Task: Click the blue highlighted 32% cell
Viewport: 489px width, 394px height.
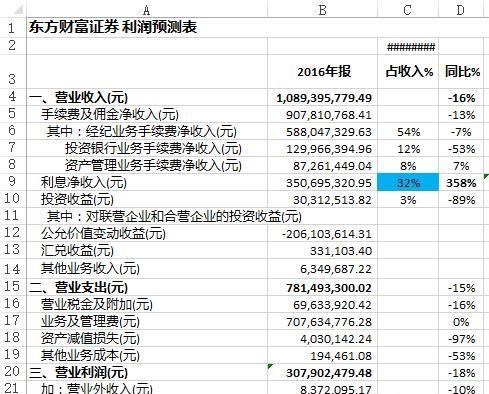Action: (408, 182)
